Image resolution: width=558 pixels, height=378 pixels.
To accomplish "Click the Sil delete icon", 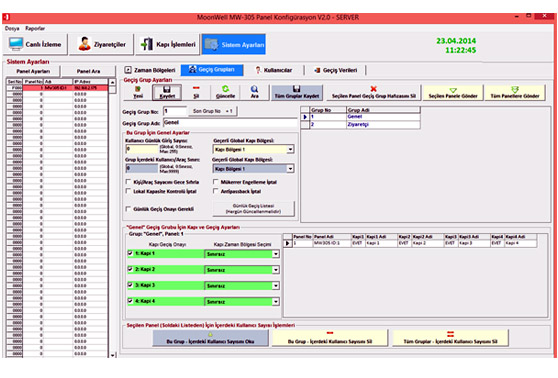I will [x=196, y=92].
